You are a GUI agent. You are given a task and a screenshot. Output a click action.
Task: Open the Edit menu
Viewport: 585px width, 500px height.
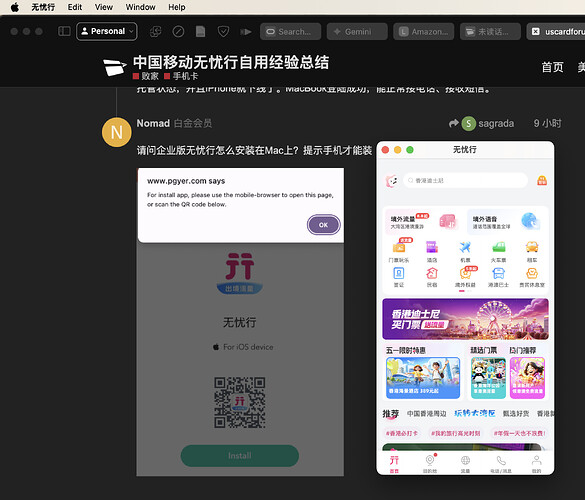point(75,7)
